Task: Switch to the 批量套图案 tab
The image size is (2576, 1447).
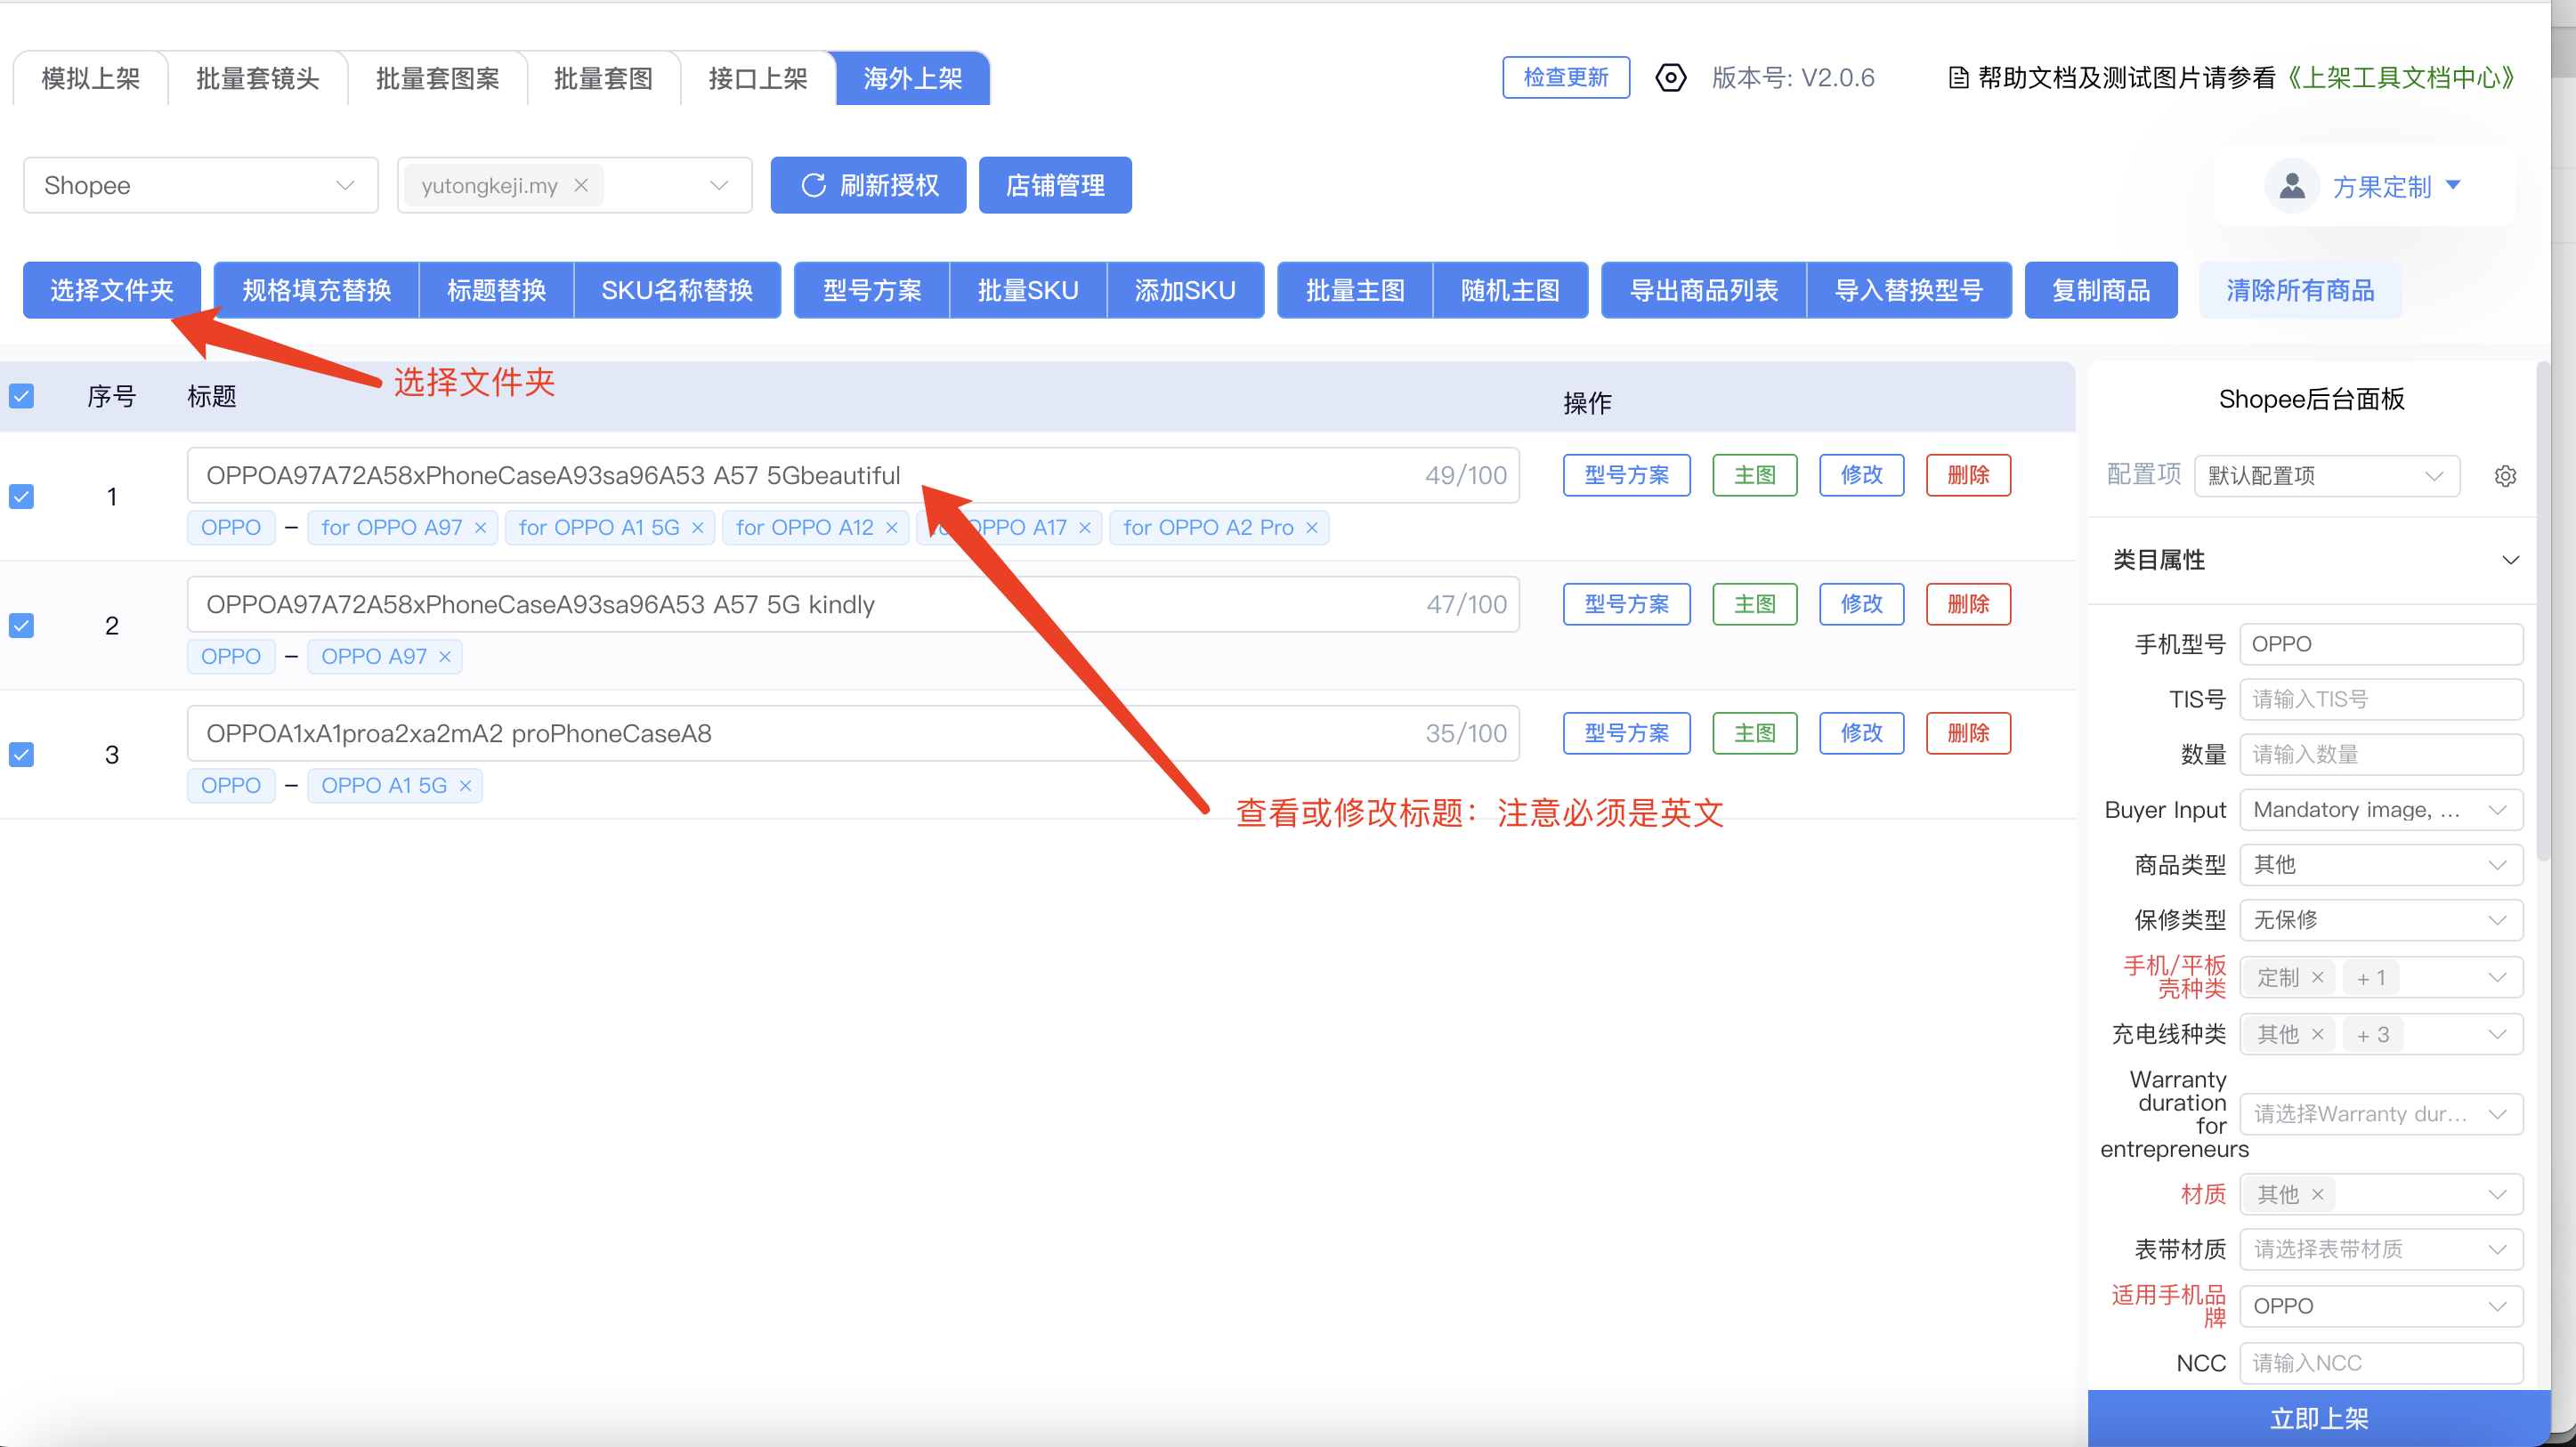Action: 437,78
